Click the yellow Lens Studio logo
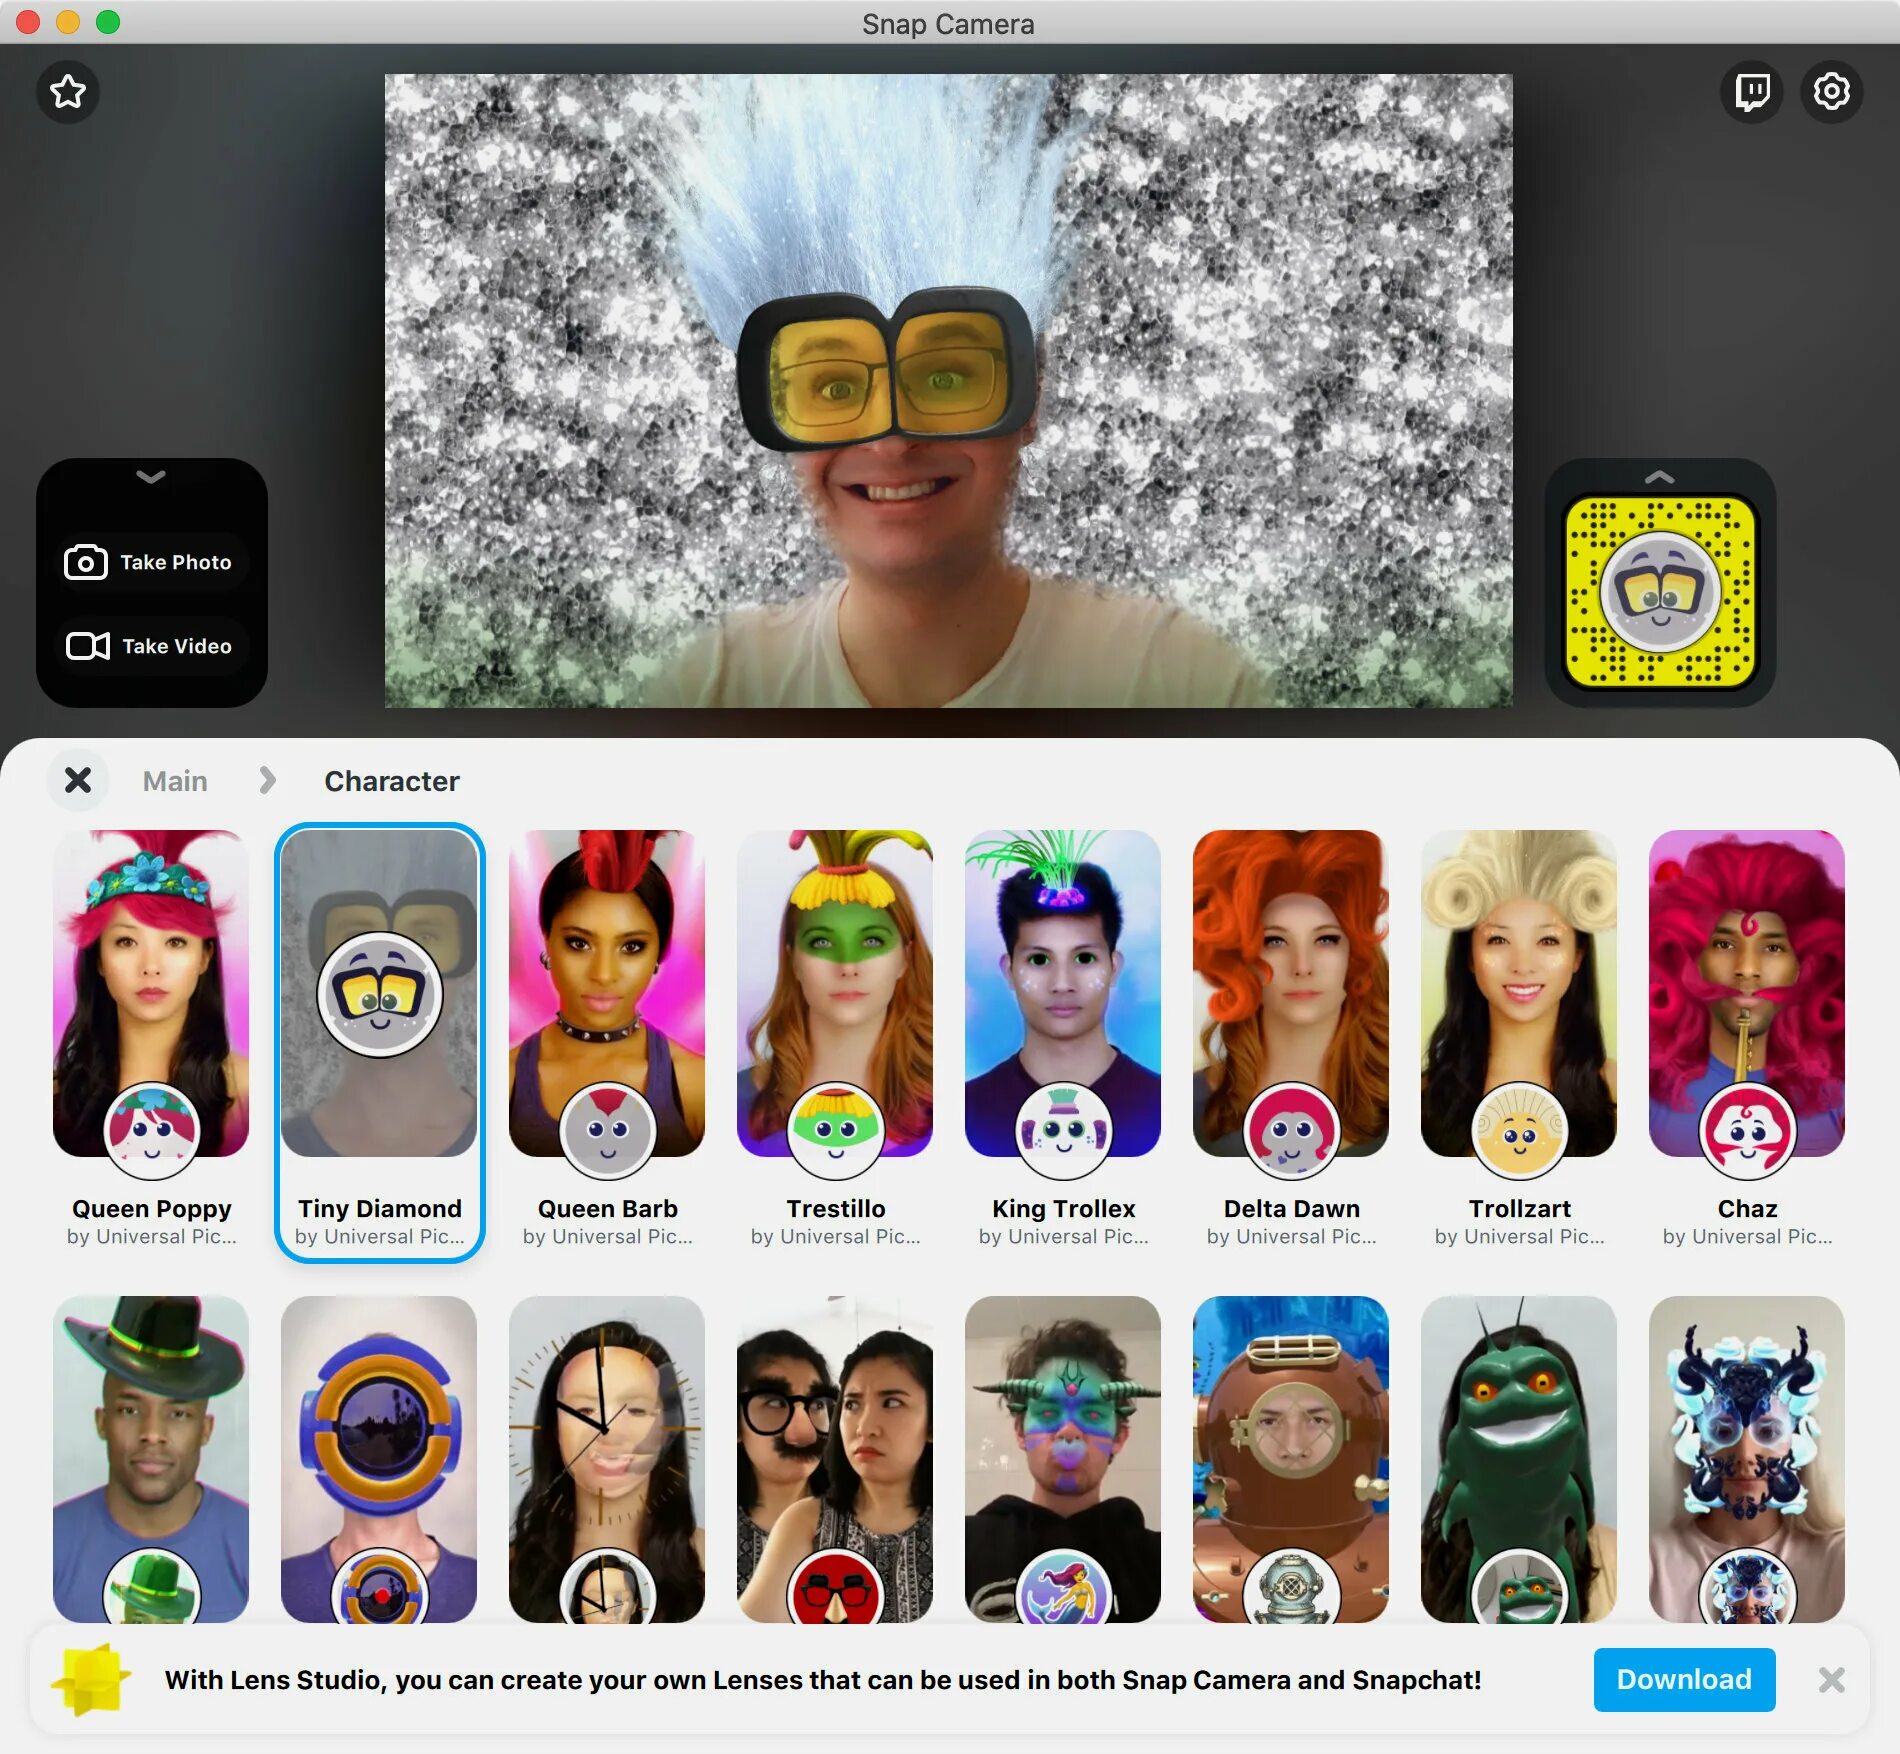 point(90,1679)
